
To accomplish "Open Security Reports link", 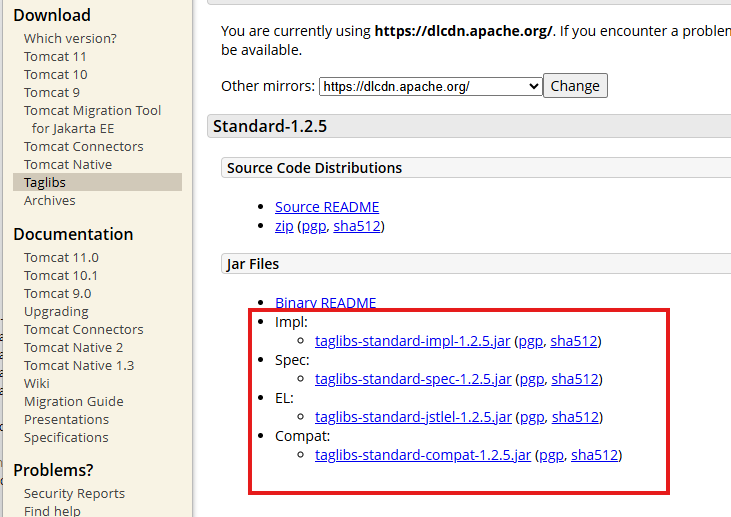I will pos(74,493).
